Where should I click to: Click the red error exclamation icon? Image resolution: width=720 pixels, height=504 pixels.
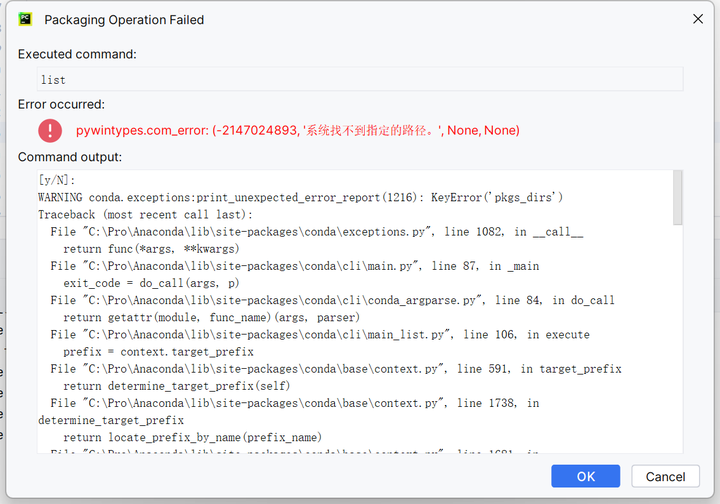pyautogui.click(x=50, y=130)
